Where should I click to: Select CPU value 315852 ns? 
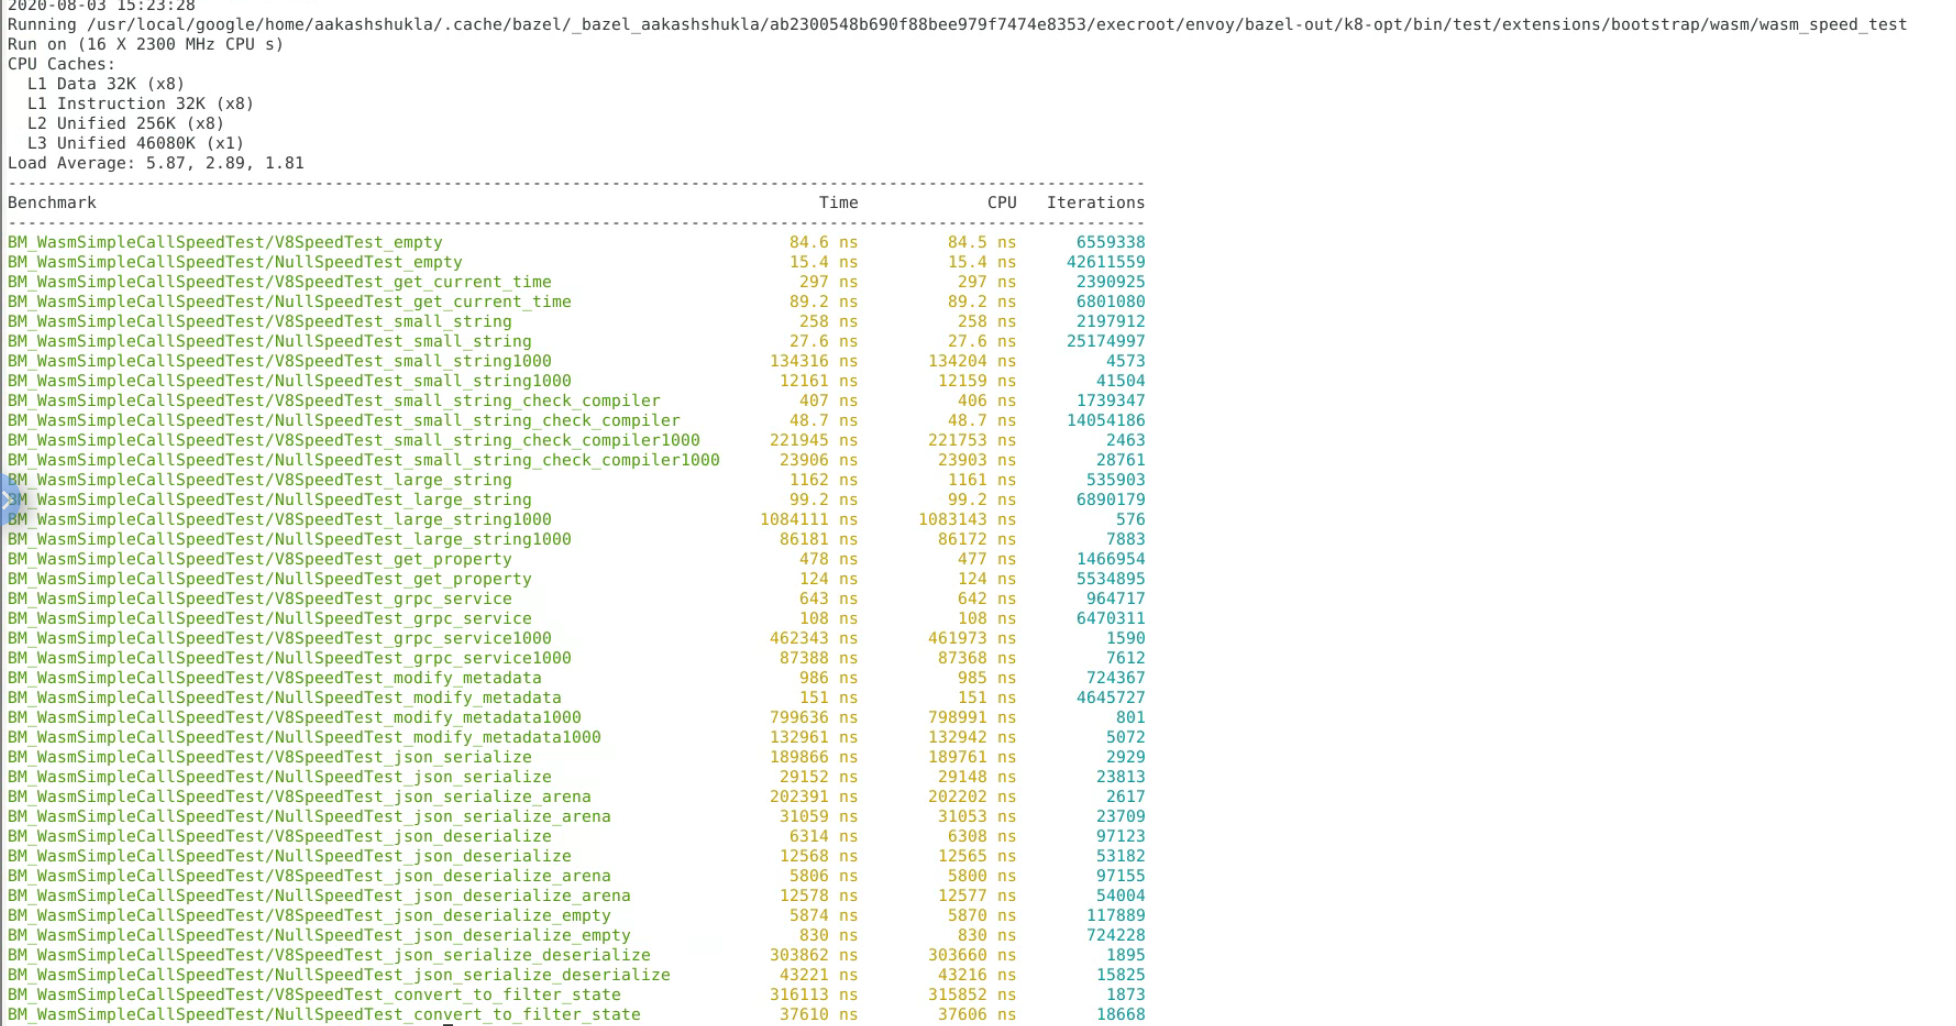(972, 995)
